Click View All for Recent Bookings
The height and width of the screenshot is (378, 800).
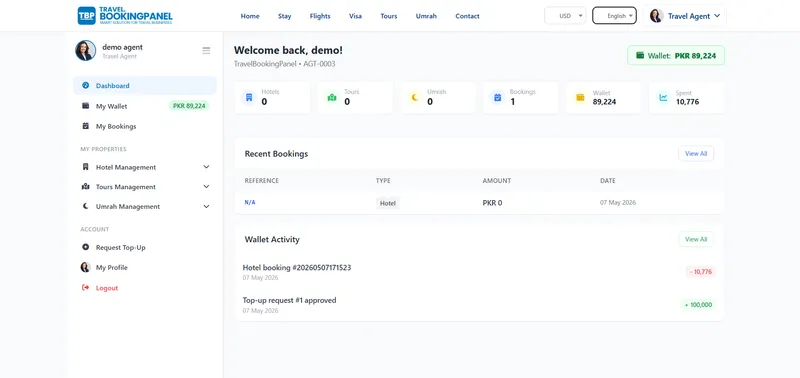[x=696, y=154]
